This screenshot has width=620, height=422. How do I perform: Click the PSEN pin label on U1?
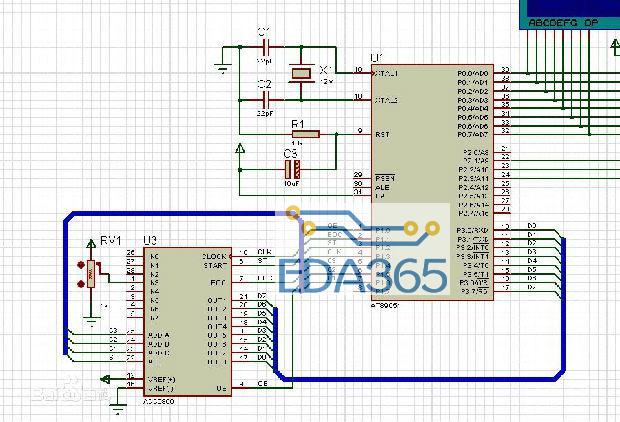tap(385, 178)
